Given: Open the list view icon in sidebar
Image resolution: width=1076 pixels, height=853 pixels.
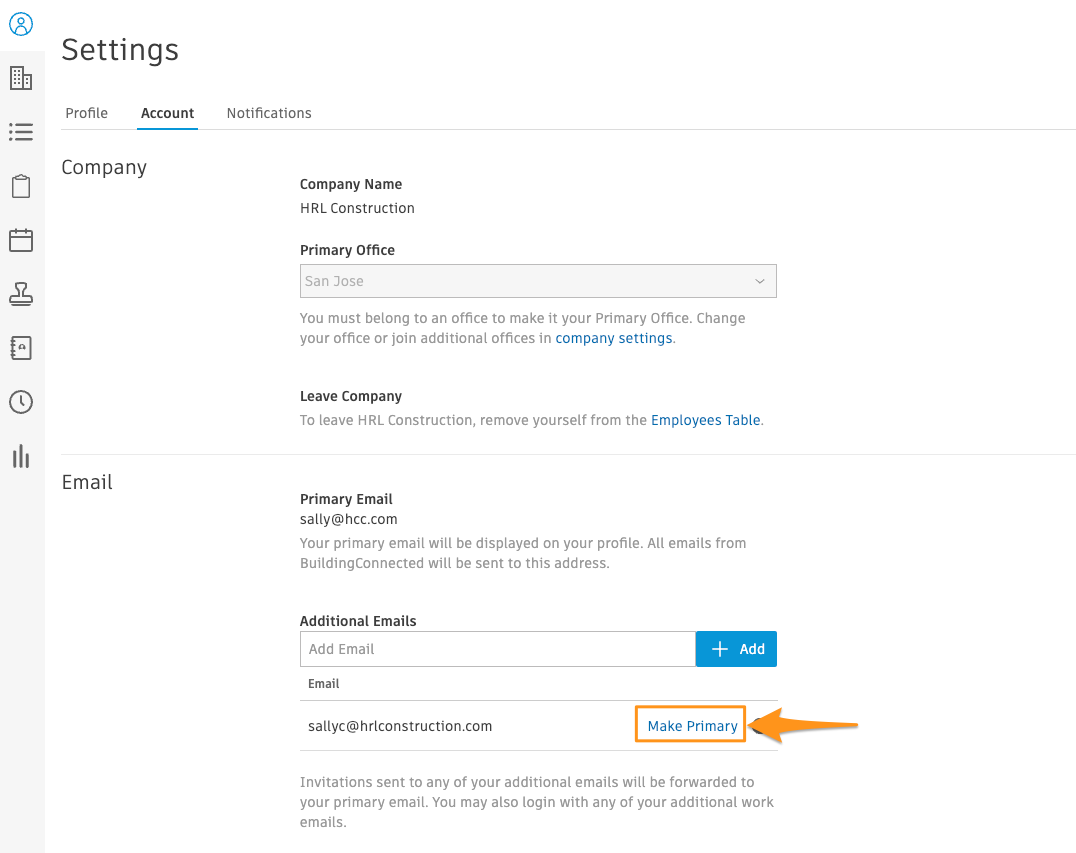Looking at the screenshot, I should click(x=21, y=132).
